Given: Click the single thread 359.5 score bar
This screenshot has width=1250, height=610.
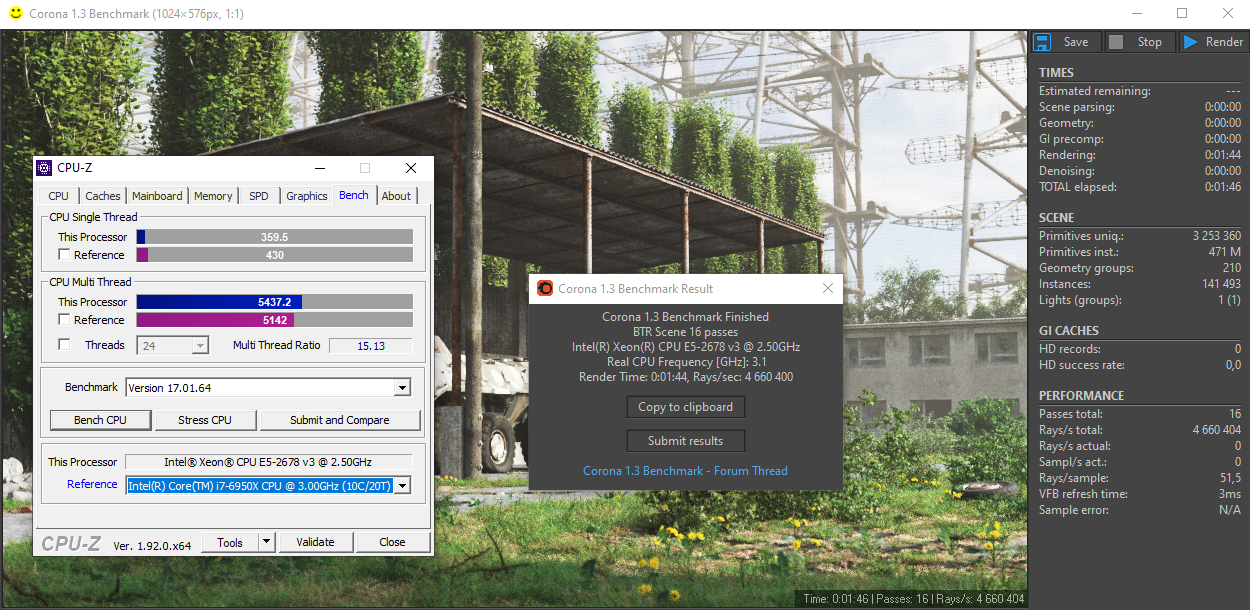Looking at the screenshot, I should pyautogui.click(x=275, y=237).
